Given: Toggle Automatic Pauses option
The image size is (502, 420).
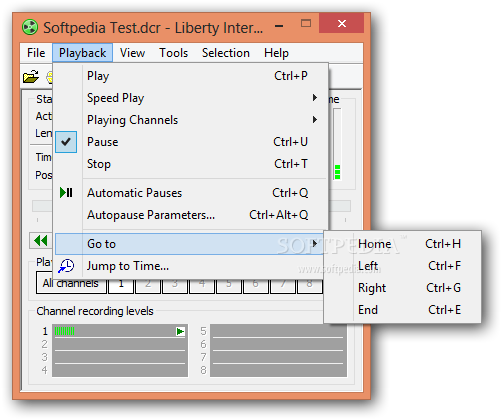Looking at the screenshot, I should click(190, 193).
